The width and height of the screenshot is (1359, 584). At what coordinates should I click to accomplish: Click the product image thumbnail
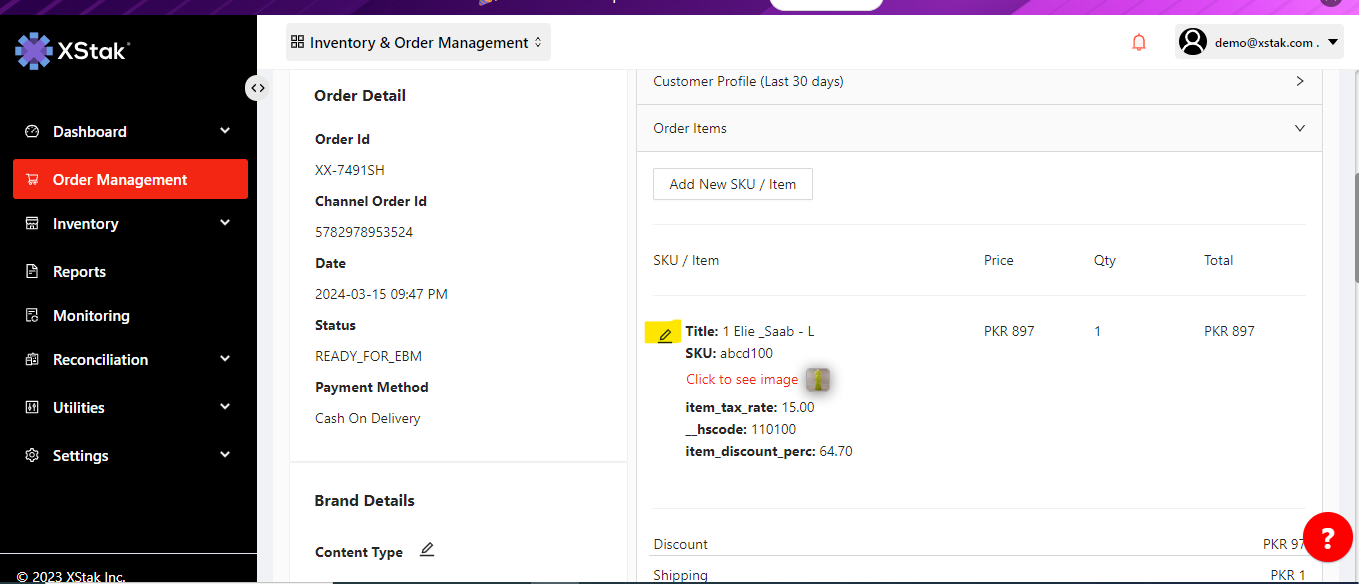pyautogui.click(x=818, y=379)
